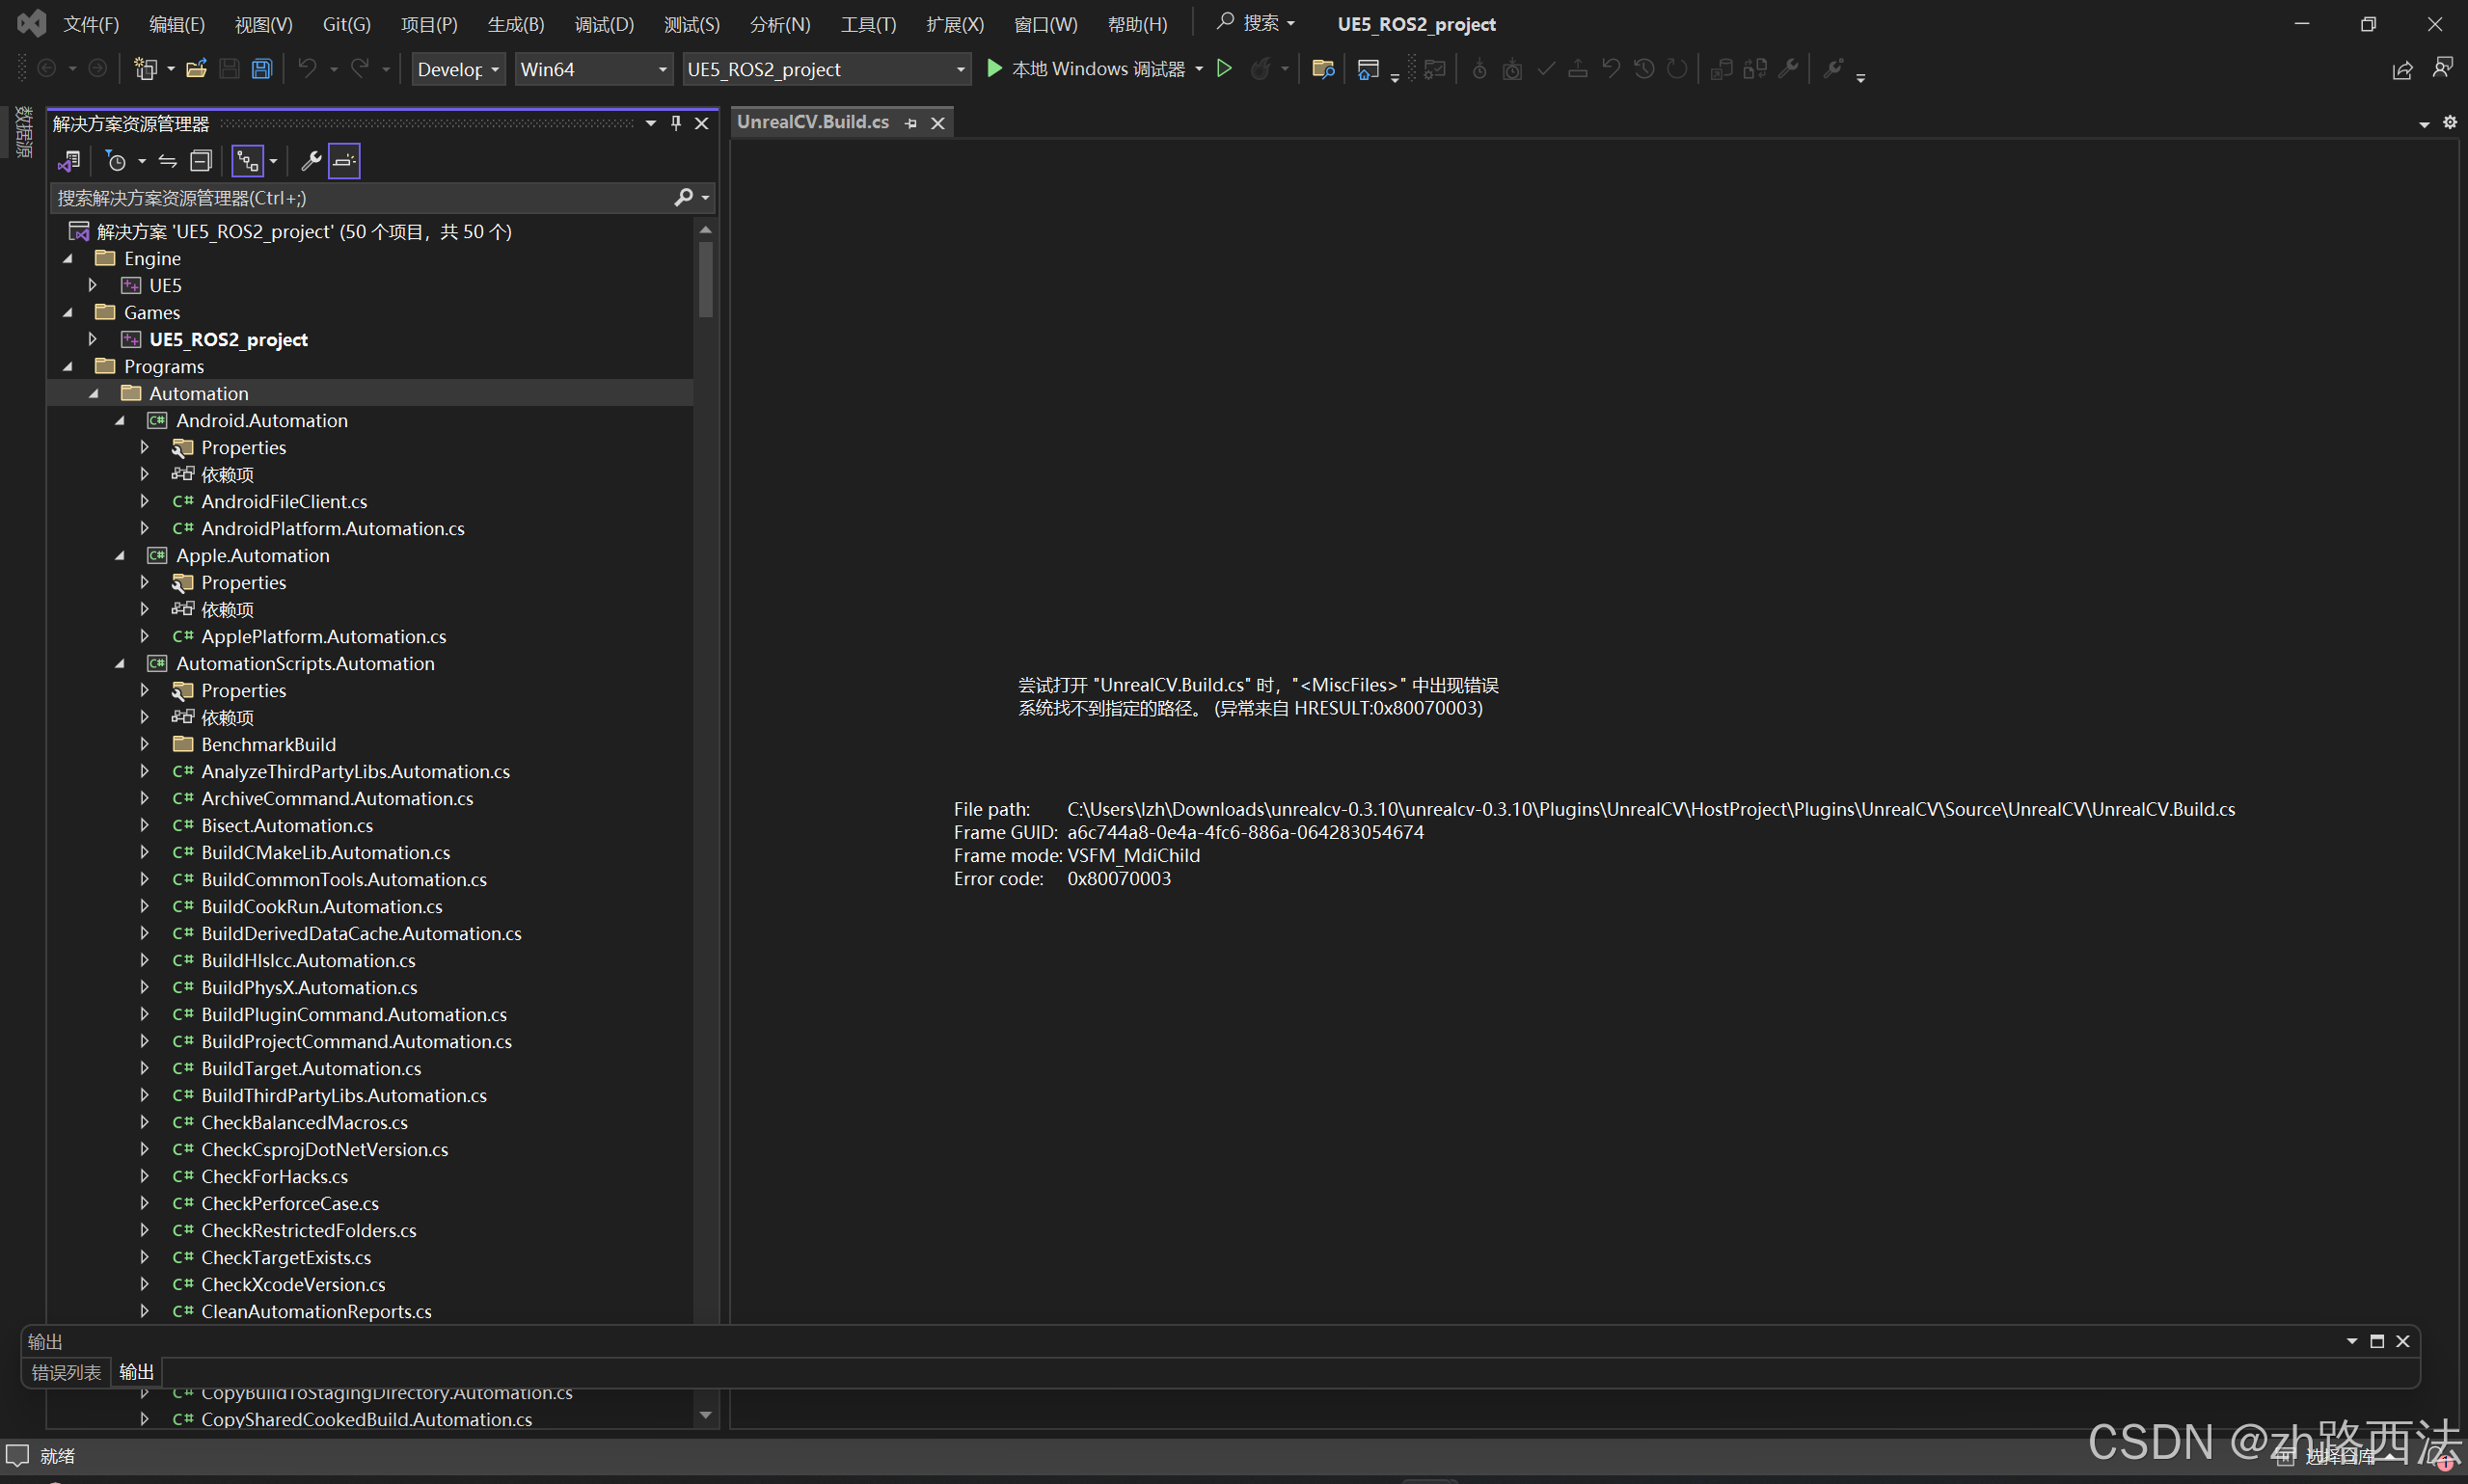Click the wrench toolbar icon near toolbar end

point(1833,69)
